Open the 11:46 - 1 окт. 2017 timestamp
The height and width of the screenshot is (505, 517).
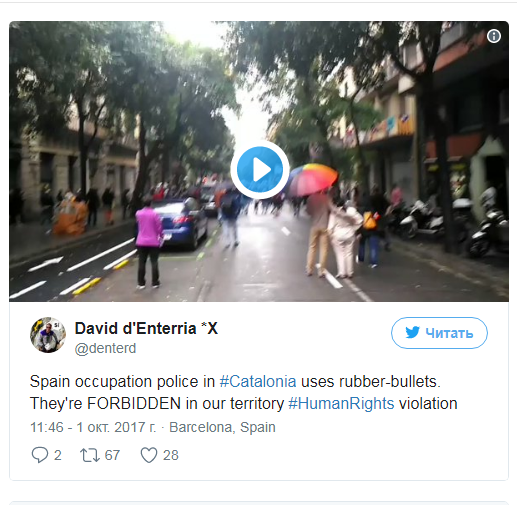click(93, 427)
